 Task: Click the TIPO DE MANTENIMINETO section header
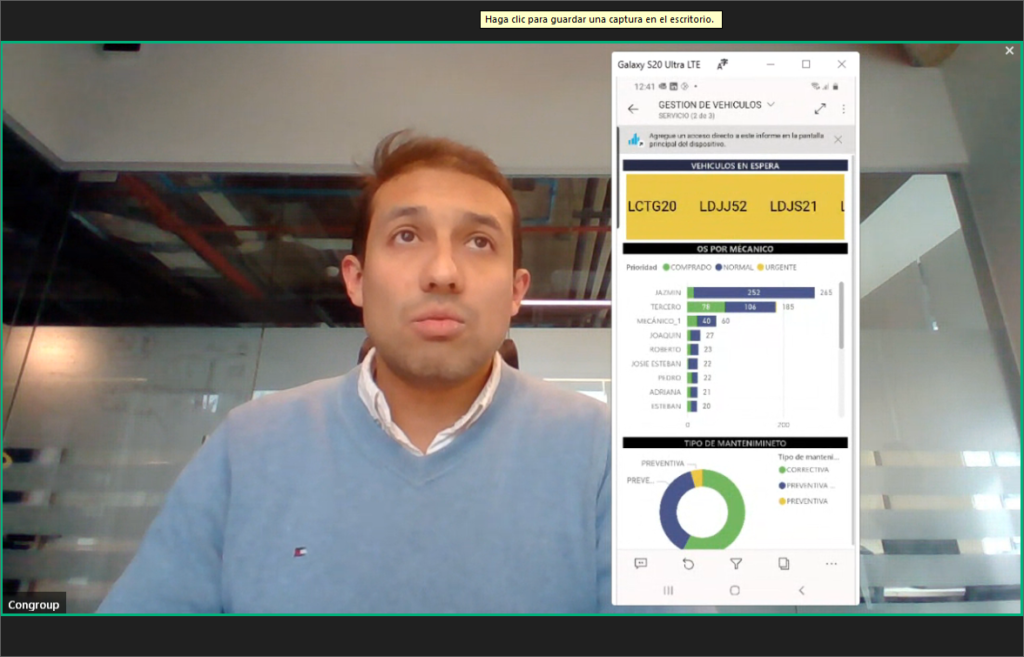[x=735, y=443]
